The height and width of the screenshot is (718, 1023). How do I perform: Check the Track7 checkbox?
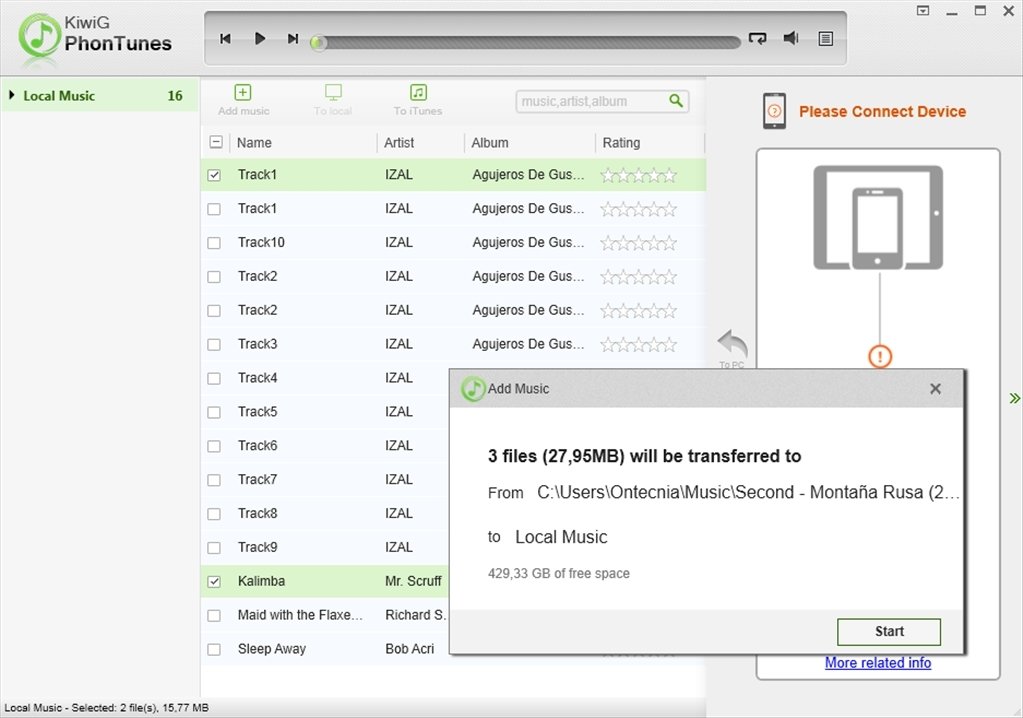click(214, 480)
